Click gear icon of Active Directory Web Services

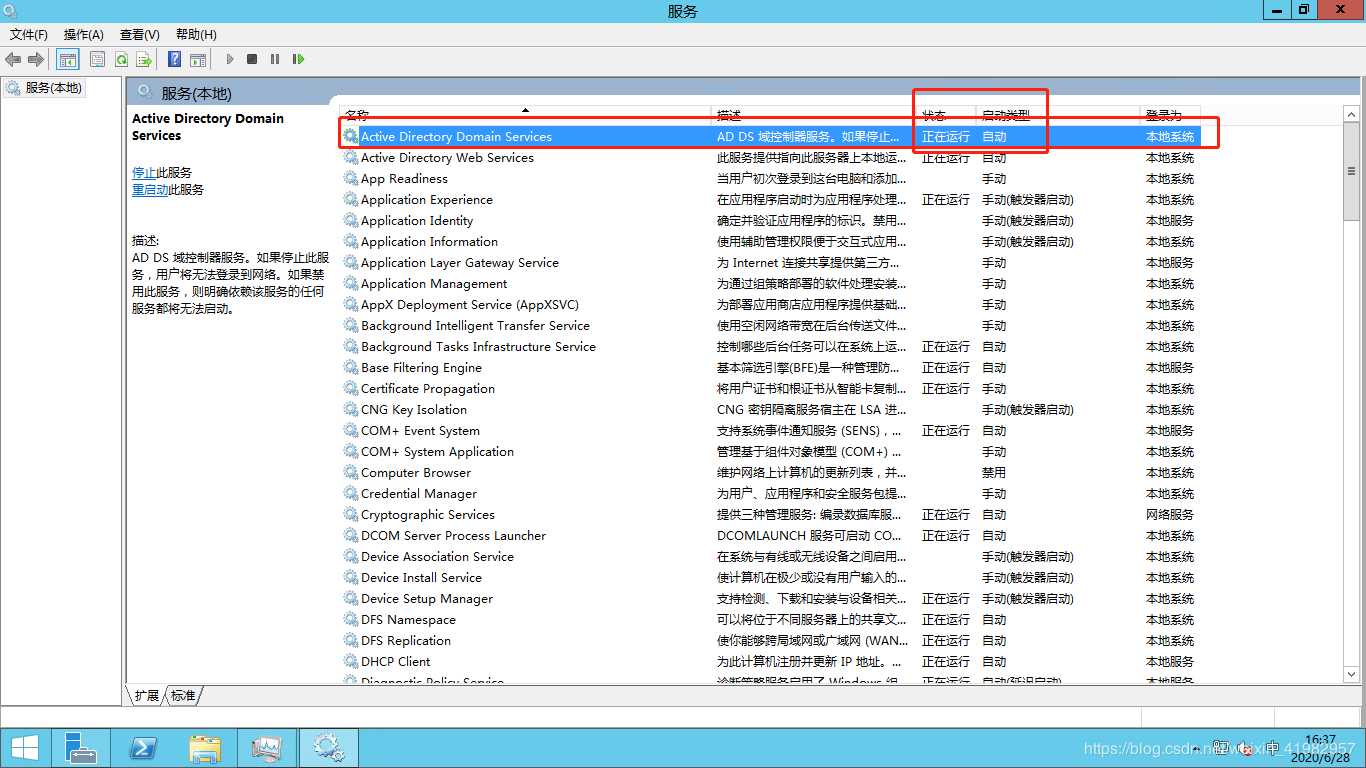[351, 158]
